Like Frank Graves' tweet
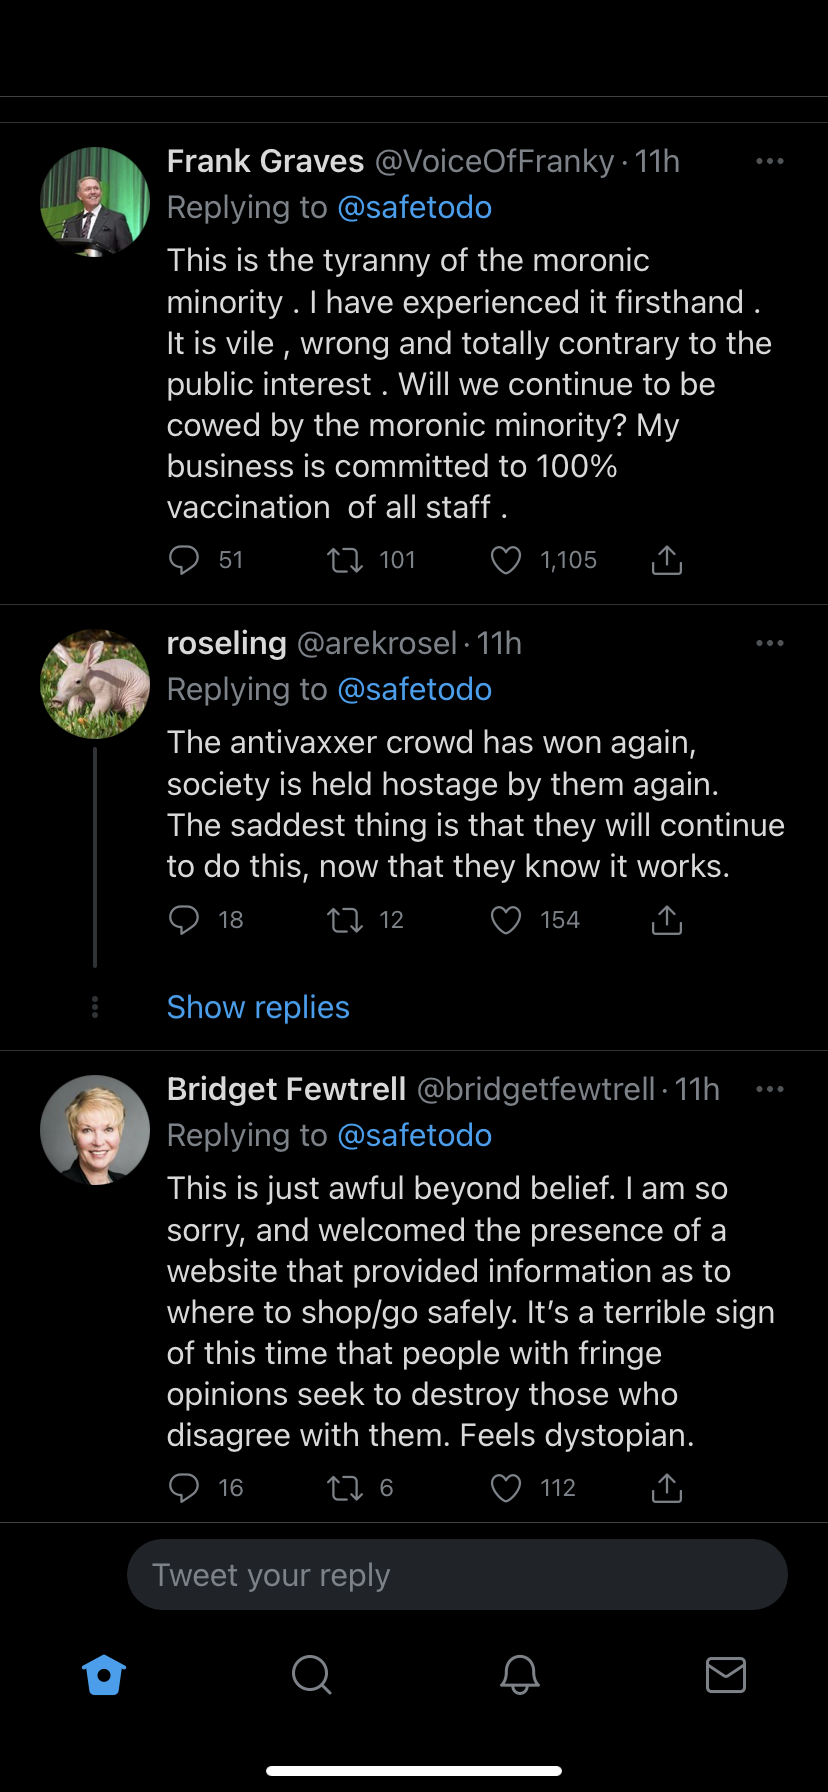The image size is (828, 1792). click(506, 560)
